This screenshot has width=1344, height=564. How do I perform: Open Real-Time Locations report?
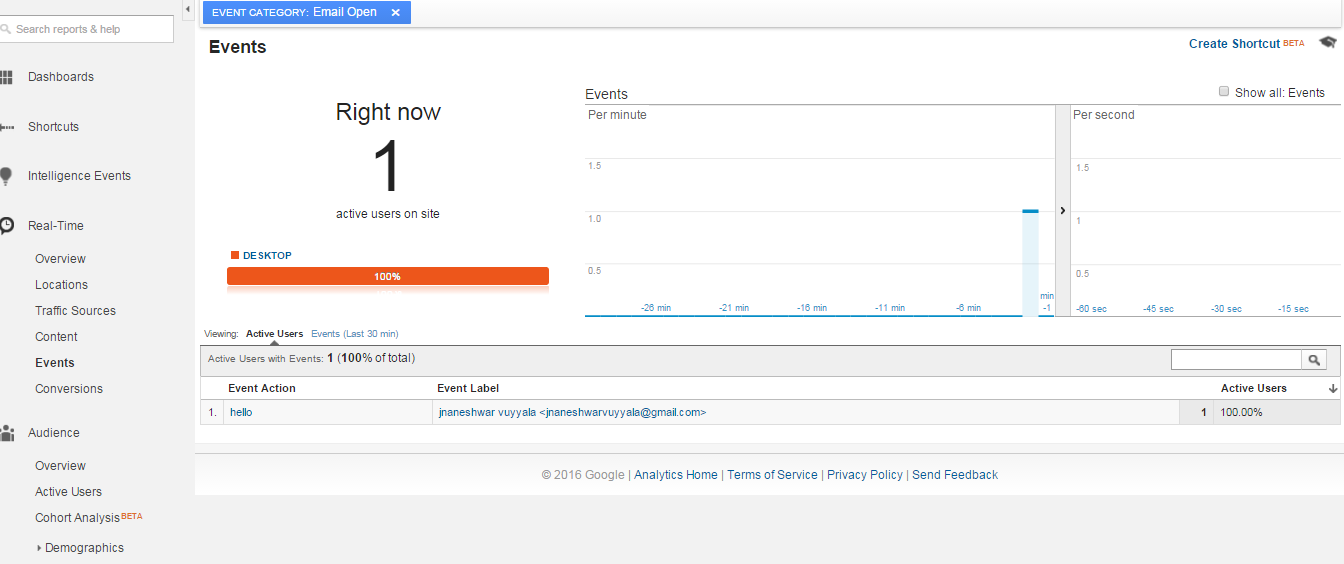click(61, 285)
